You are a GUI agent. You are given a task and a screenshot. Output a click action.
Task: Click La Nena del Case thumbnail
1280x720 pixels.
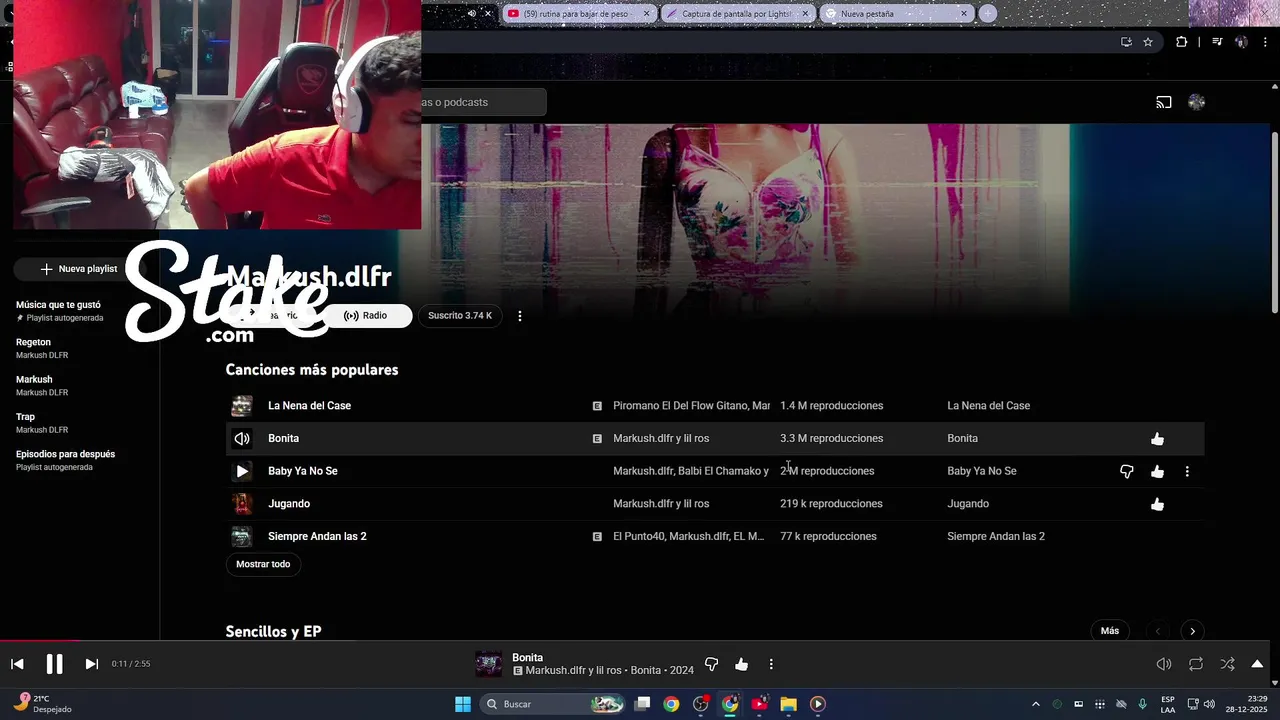click(x=242, y=406)
